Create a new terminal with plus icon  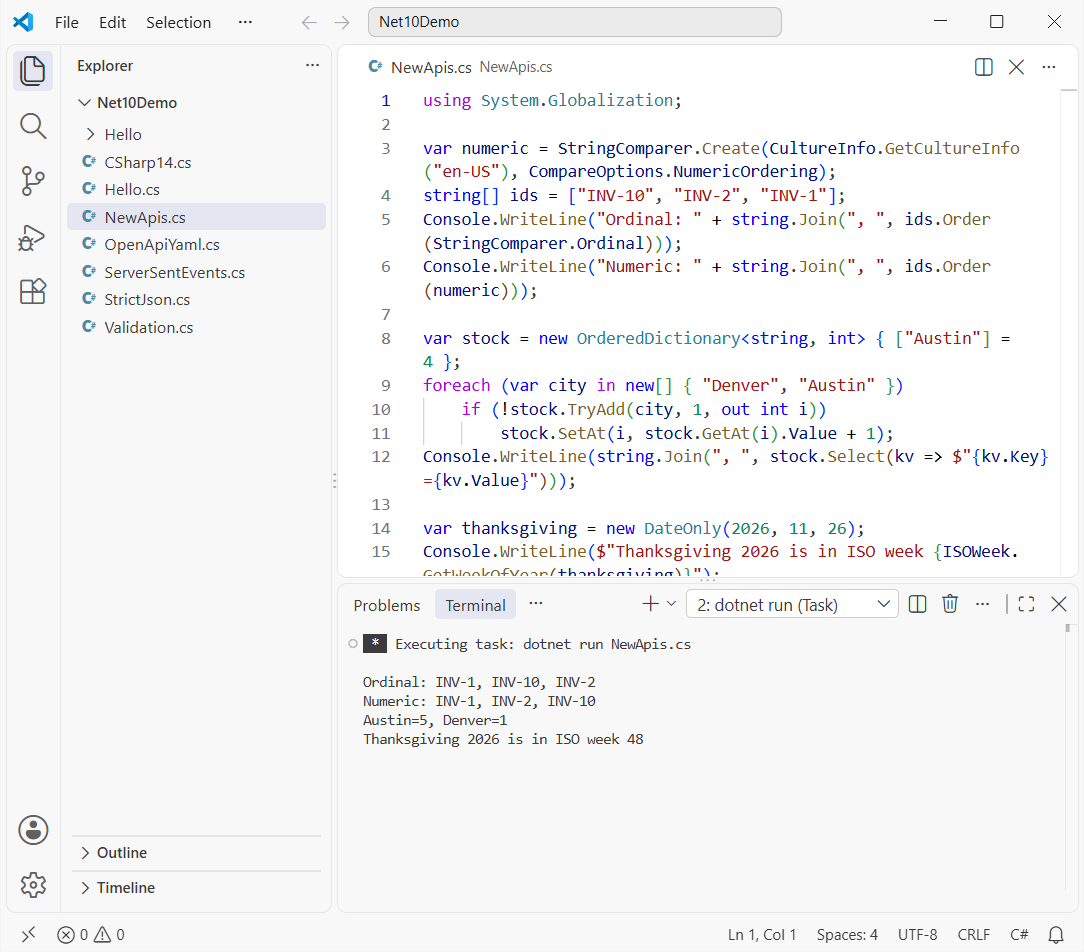[650, 604]
